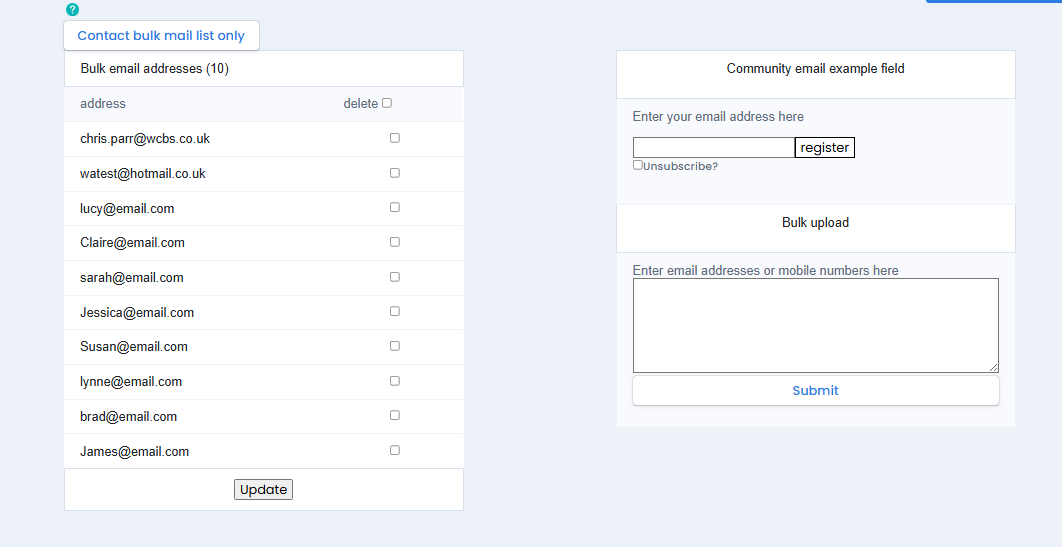The image size is (1062, 547).
Task: Select delete checkbox for Jessica@email.com
Action: click(395, 311)
